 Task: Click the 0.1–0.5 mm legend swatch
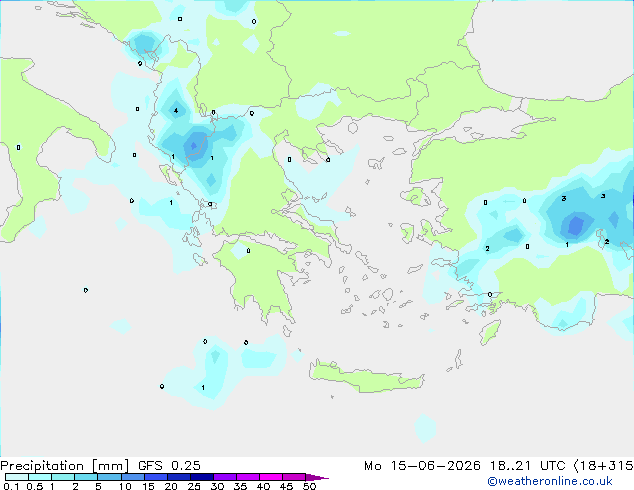coord(17,477)
